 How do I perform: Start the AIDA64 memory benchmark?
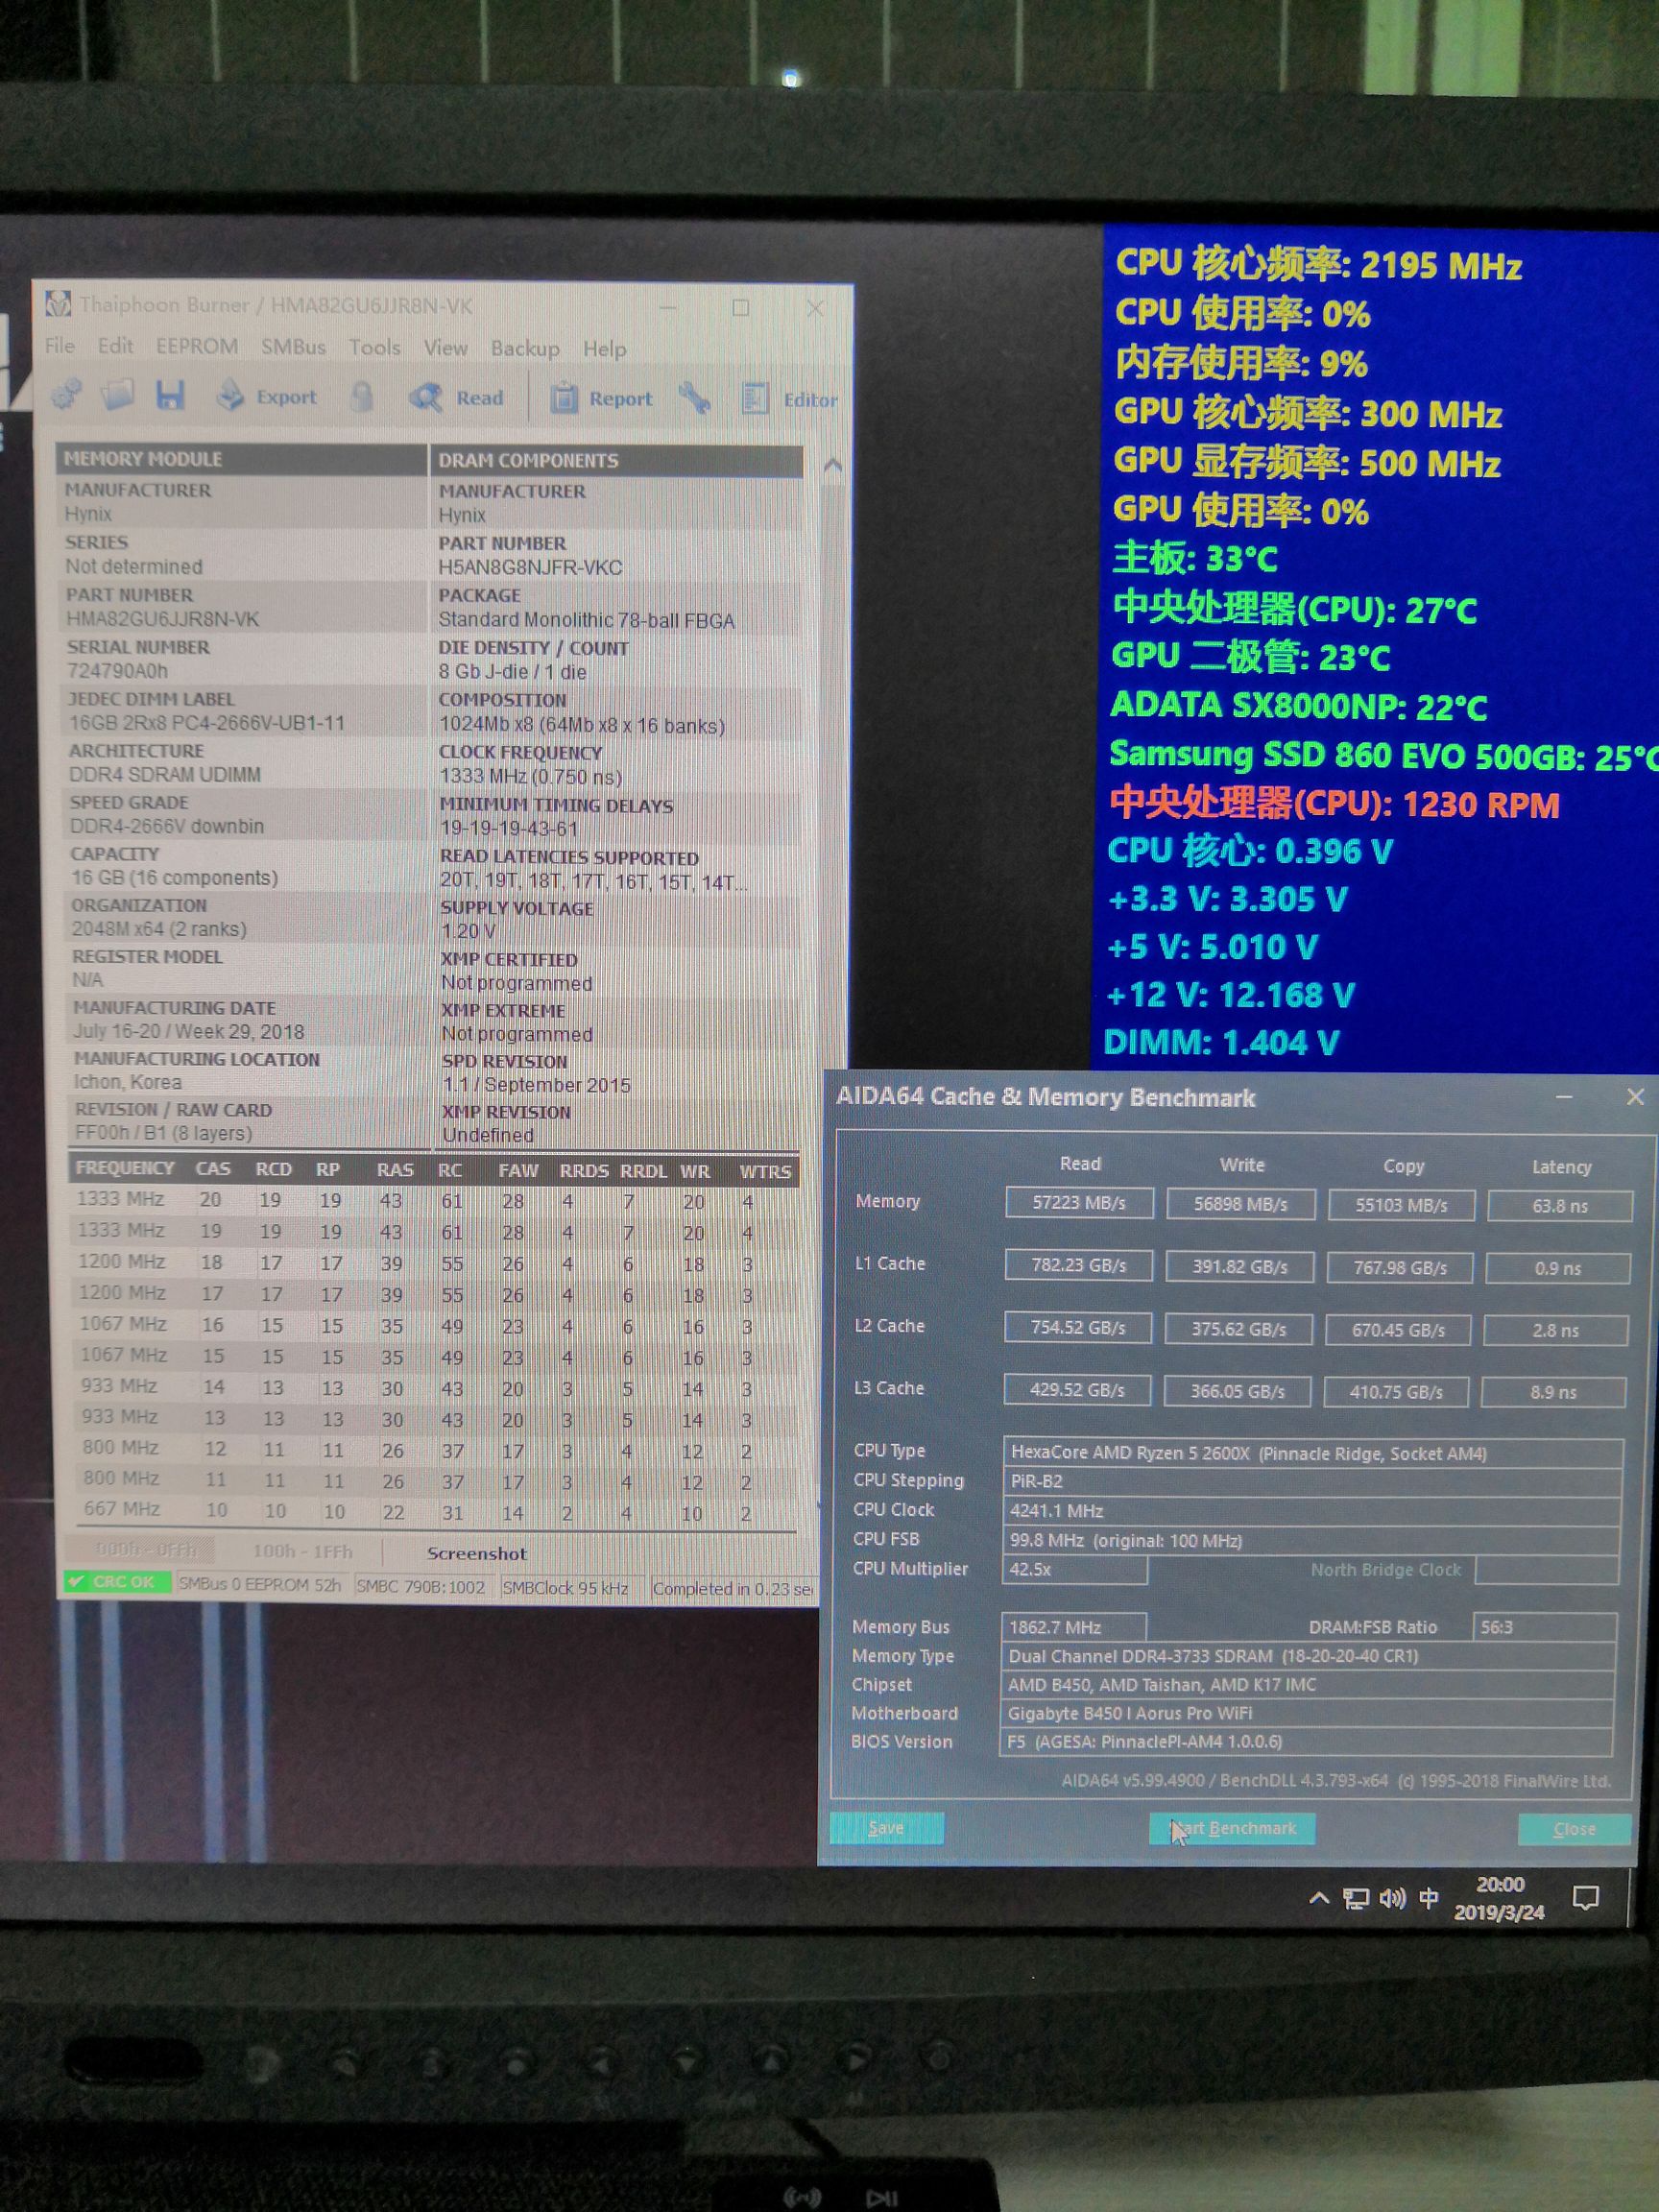click(1233, 1829)
